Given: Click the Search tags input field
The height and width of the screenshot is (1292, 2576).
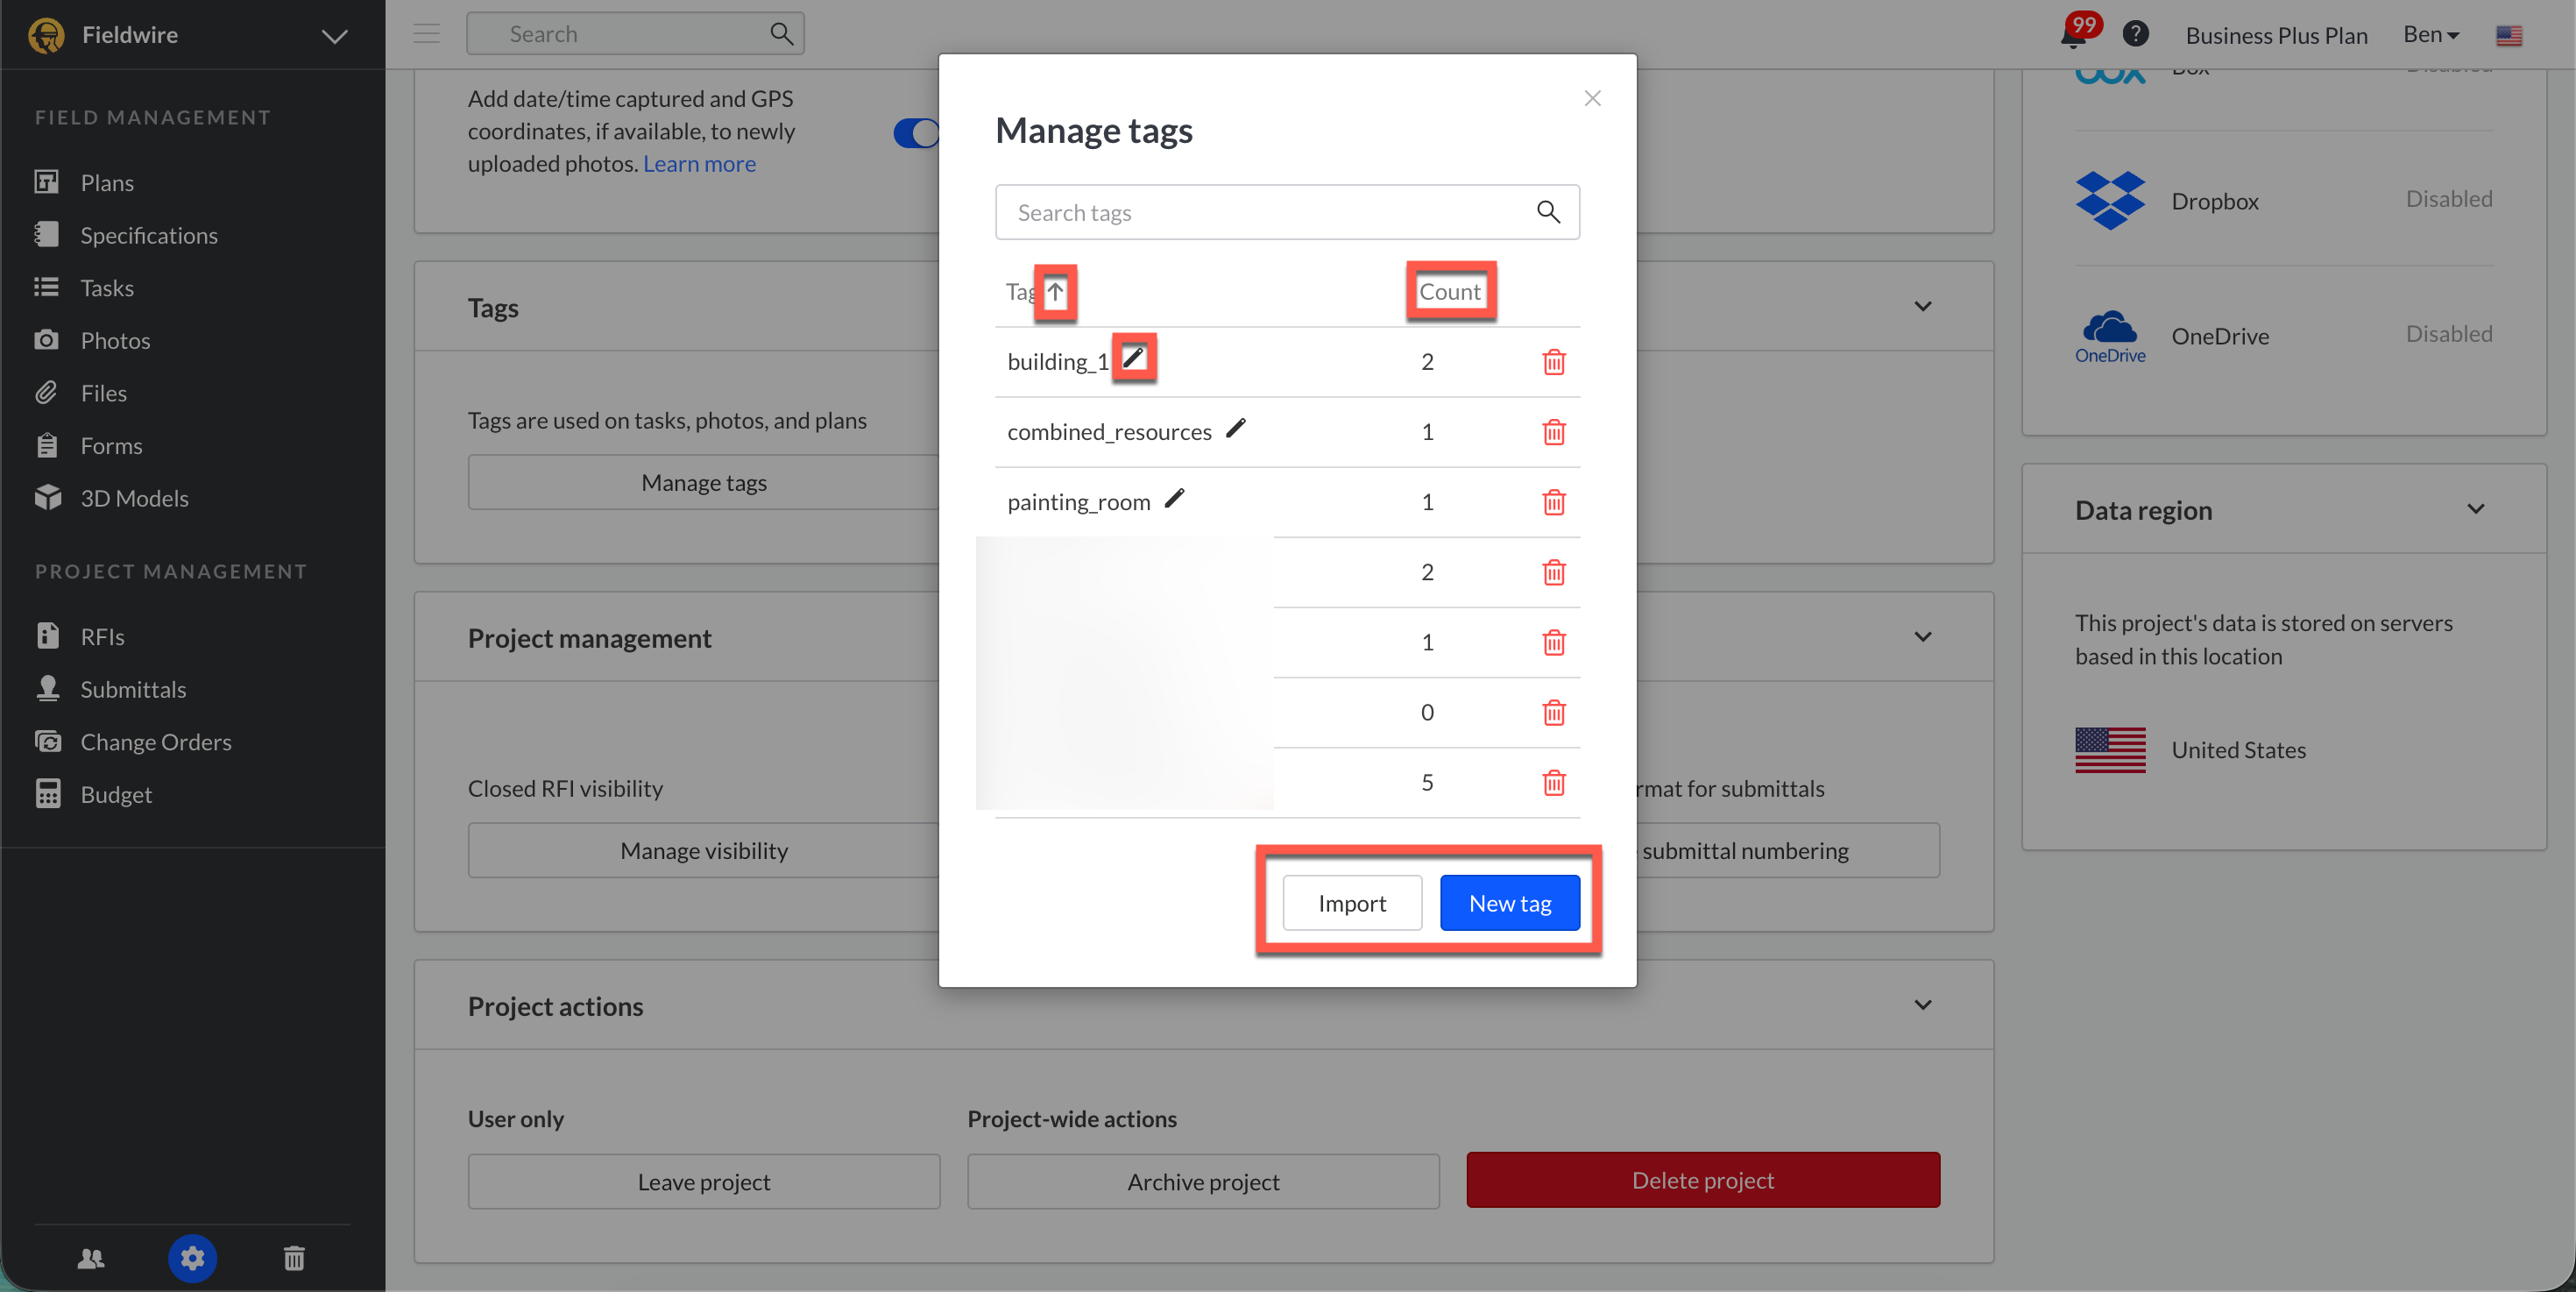Looking at the screenshot, I should click(x=1287, y=212).
